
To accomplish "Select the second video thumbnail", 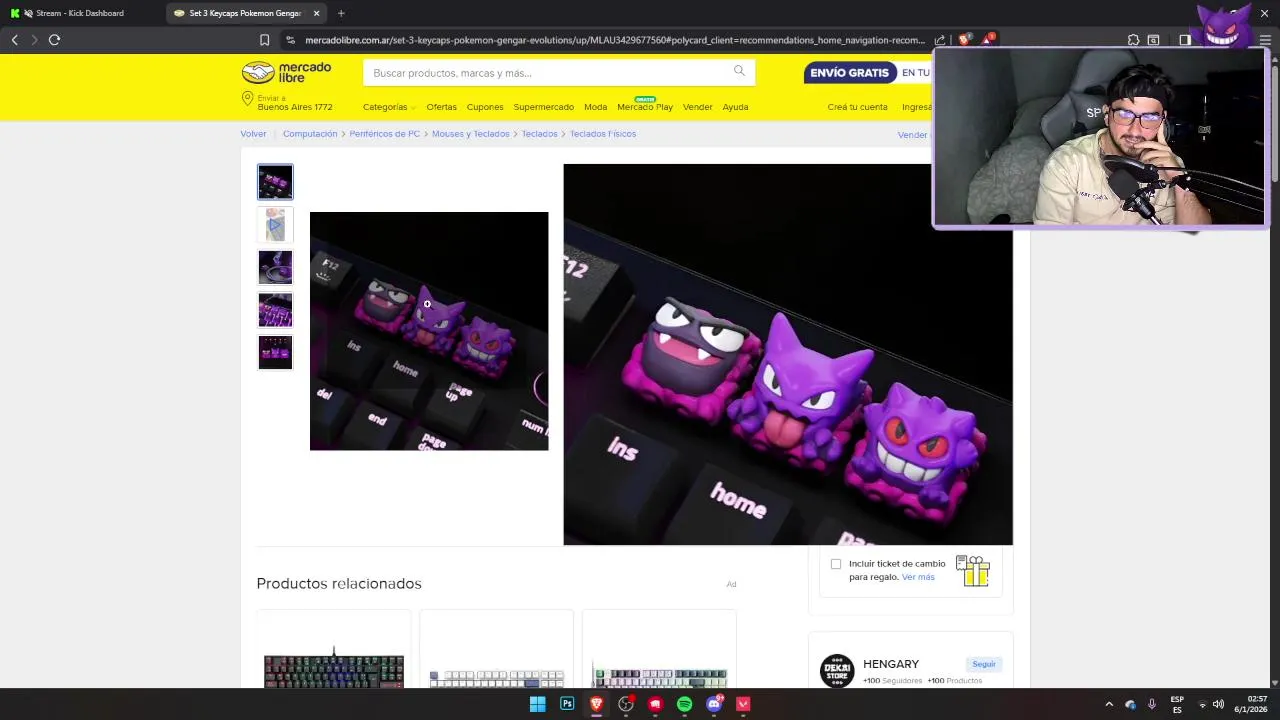I will (275, 225).
